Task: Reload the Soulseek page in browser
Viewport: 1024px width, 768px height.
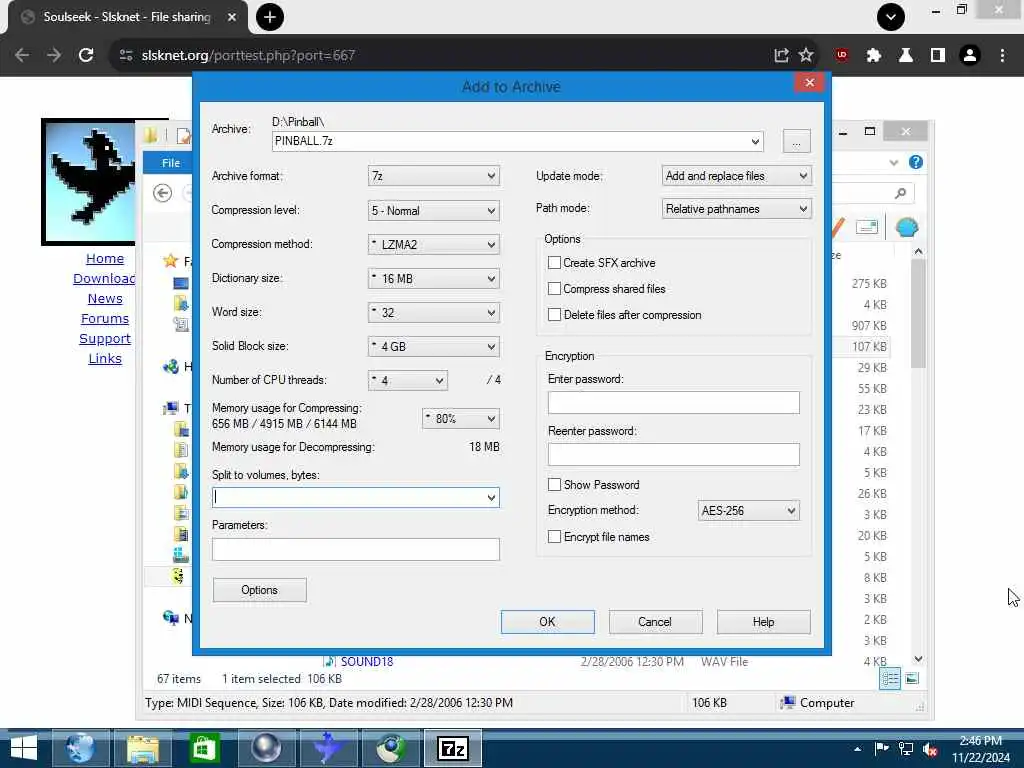Action: [86, 56]
